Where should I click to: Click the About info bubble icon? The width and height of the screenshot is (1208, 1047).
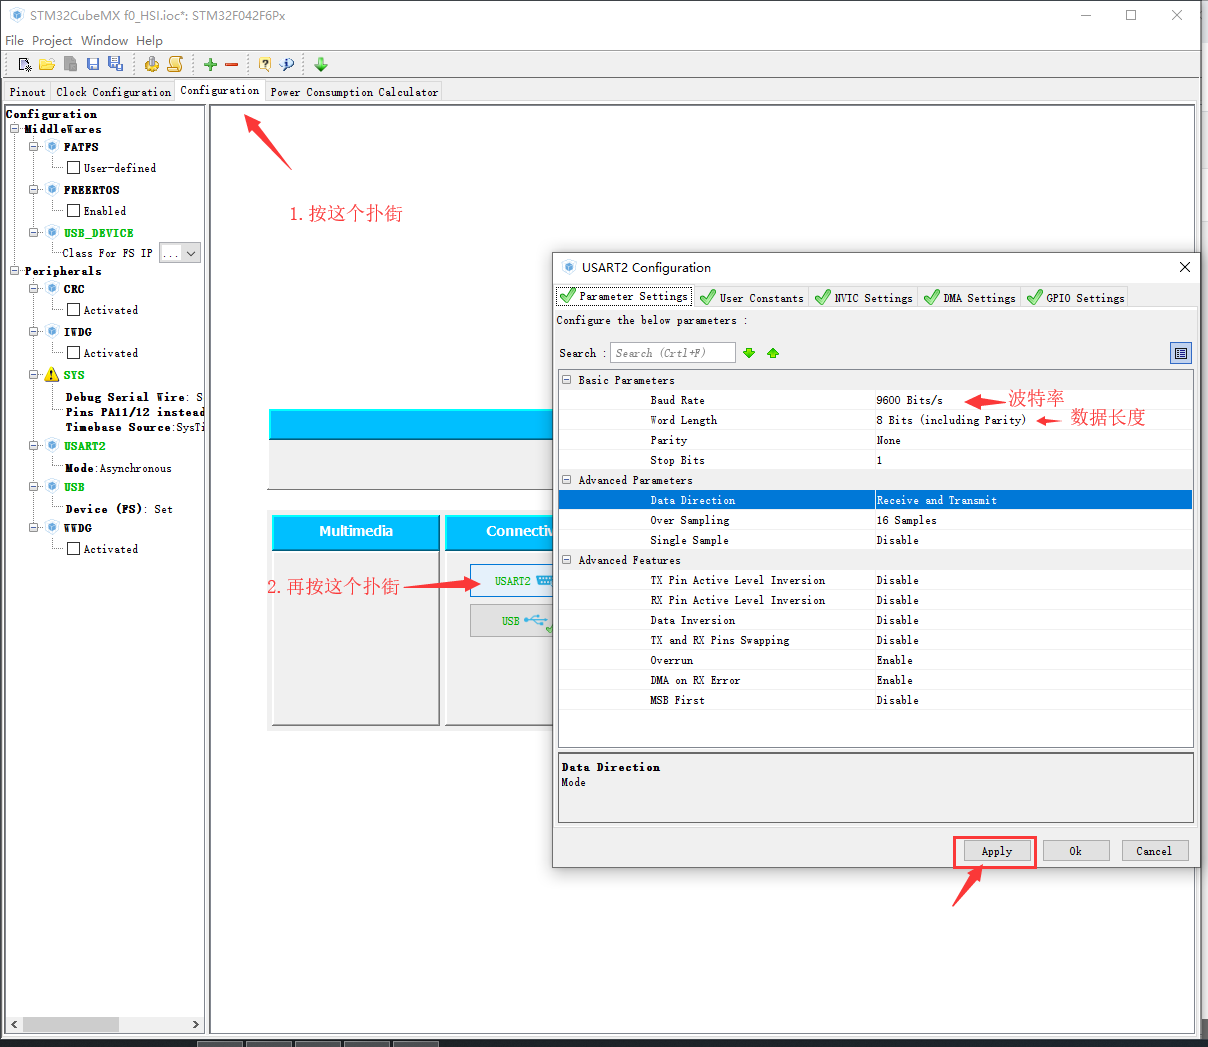tap(287, 63)
